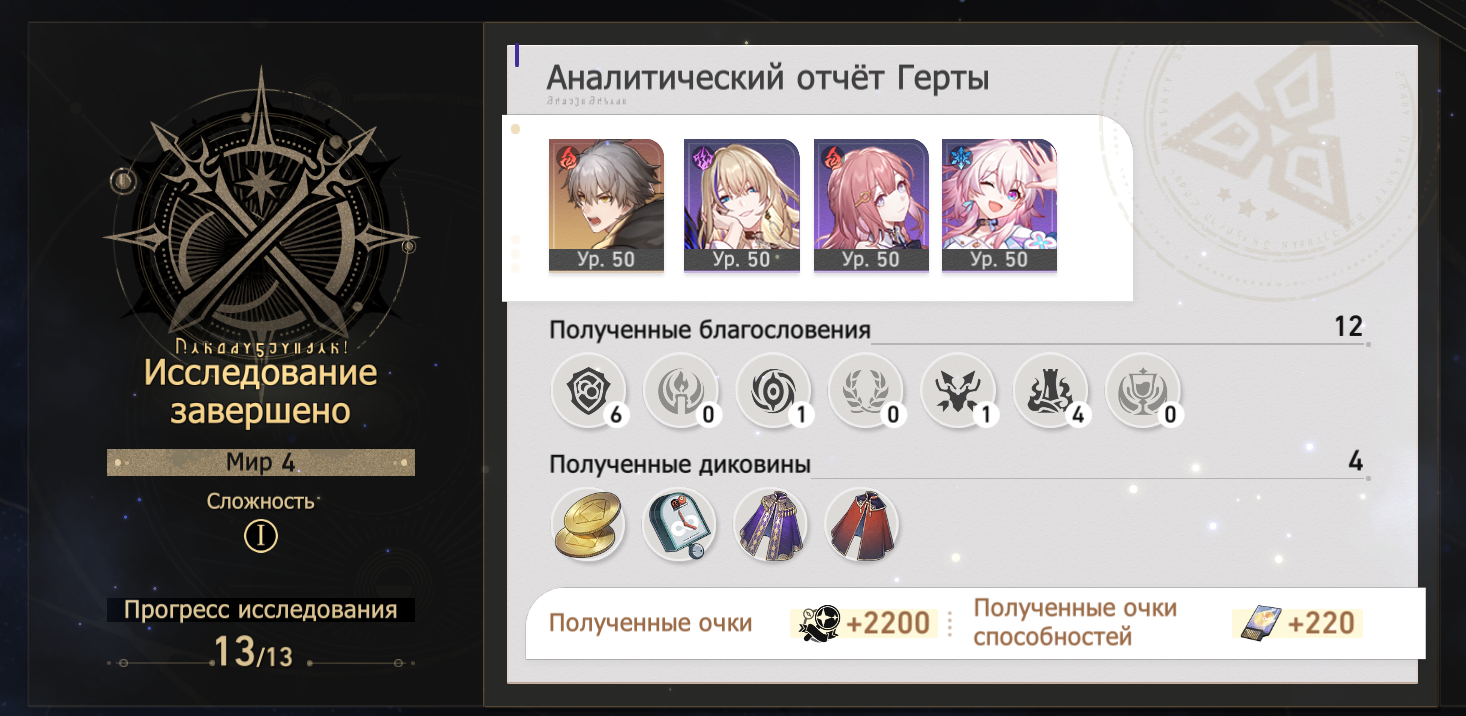Click the Nihility blessing icon showing 1
Screen dimensions: 1466x716
pyautogui.click(x=773, y=391)
